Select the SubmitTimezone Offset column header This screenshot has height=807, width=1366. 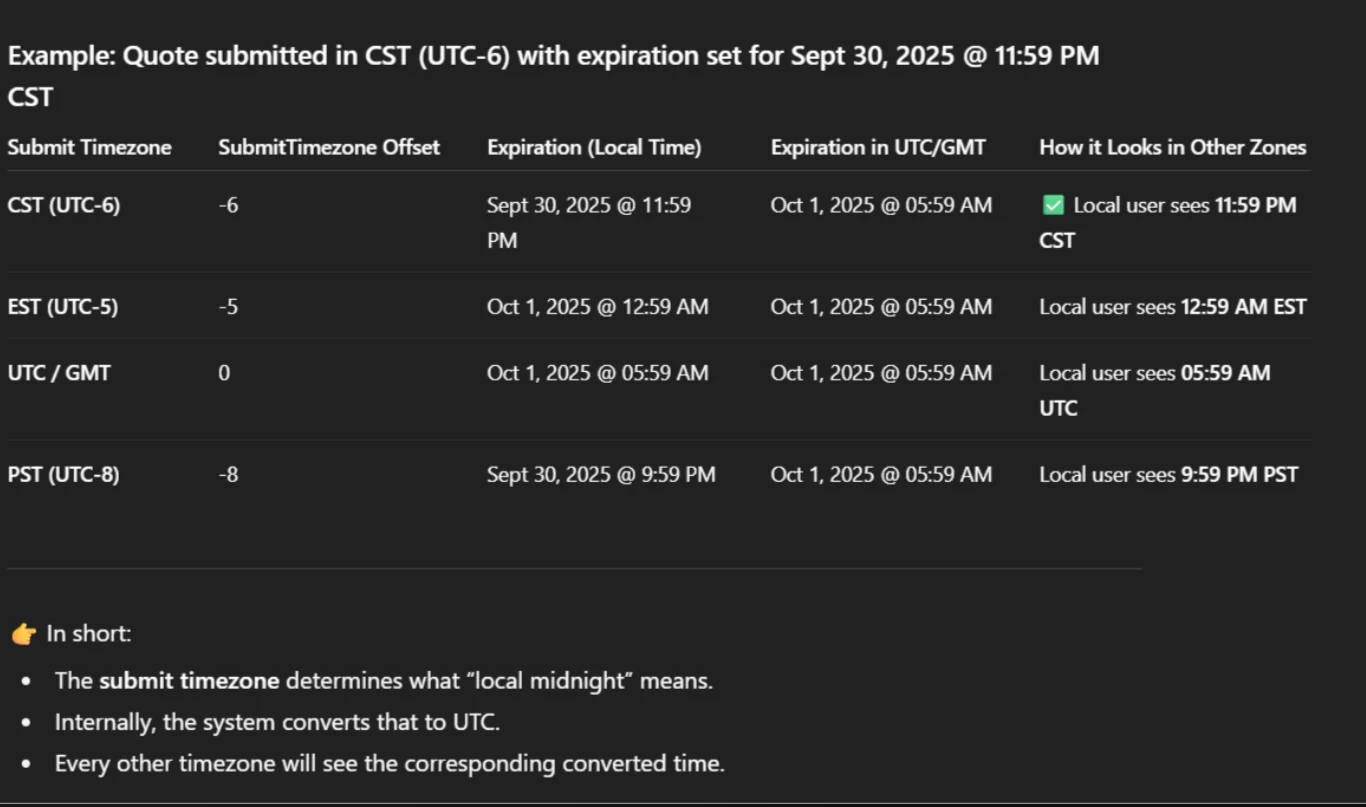329,147
